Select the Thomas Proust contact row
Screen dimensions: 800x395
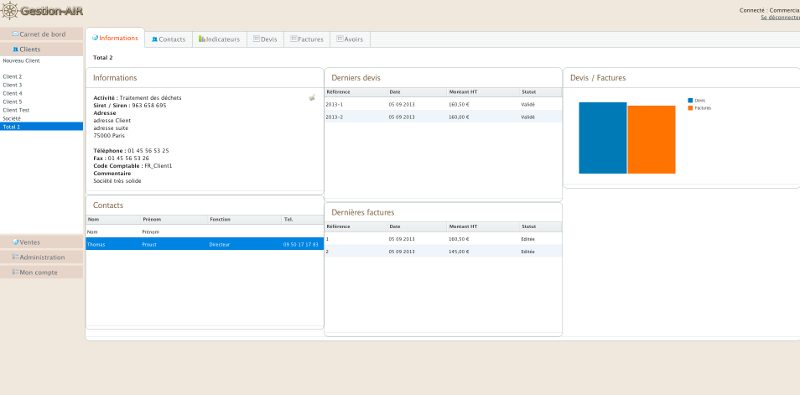click(x=205, y=244)
